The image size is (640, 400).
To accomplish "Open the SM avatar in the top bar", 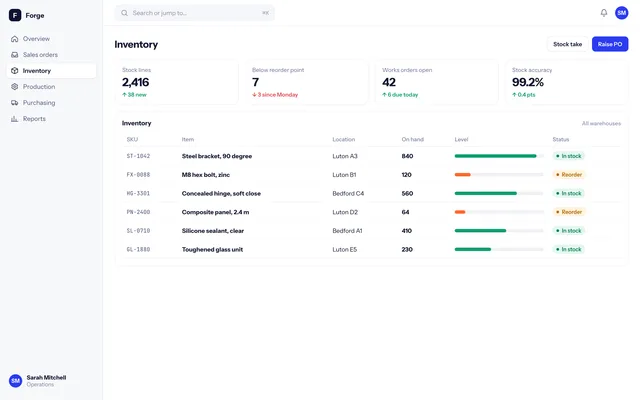I will (x=621, y=13).
